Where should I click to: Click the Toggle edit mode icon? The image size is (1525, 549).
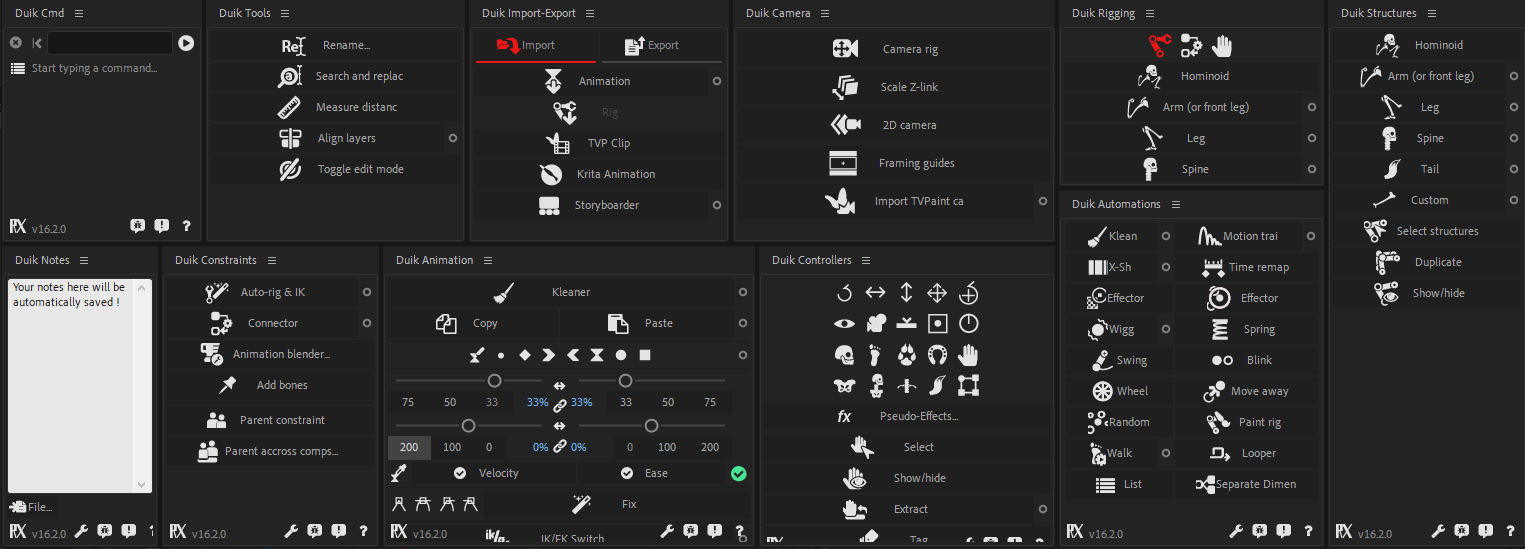[x=290, y=169]
